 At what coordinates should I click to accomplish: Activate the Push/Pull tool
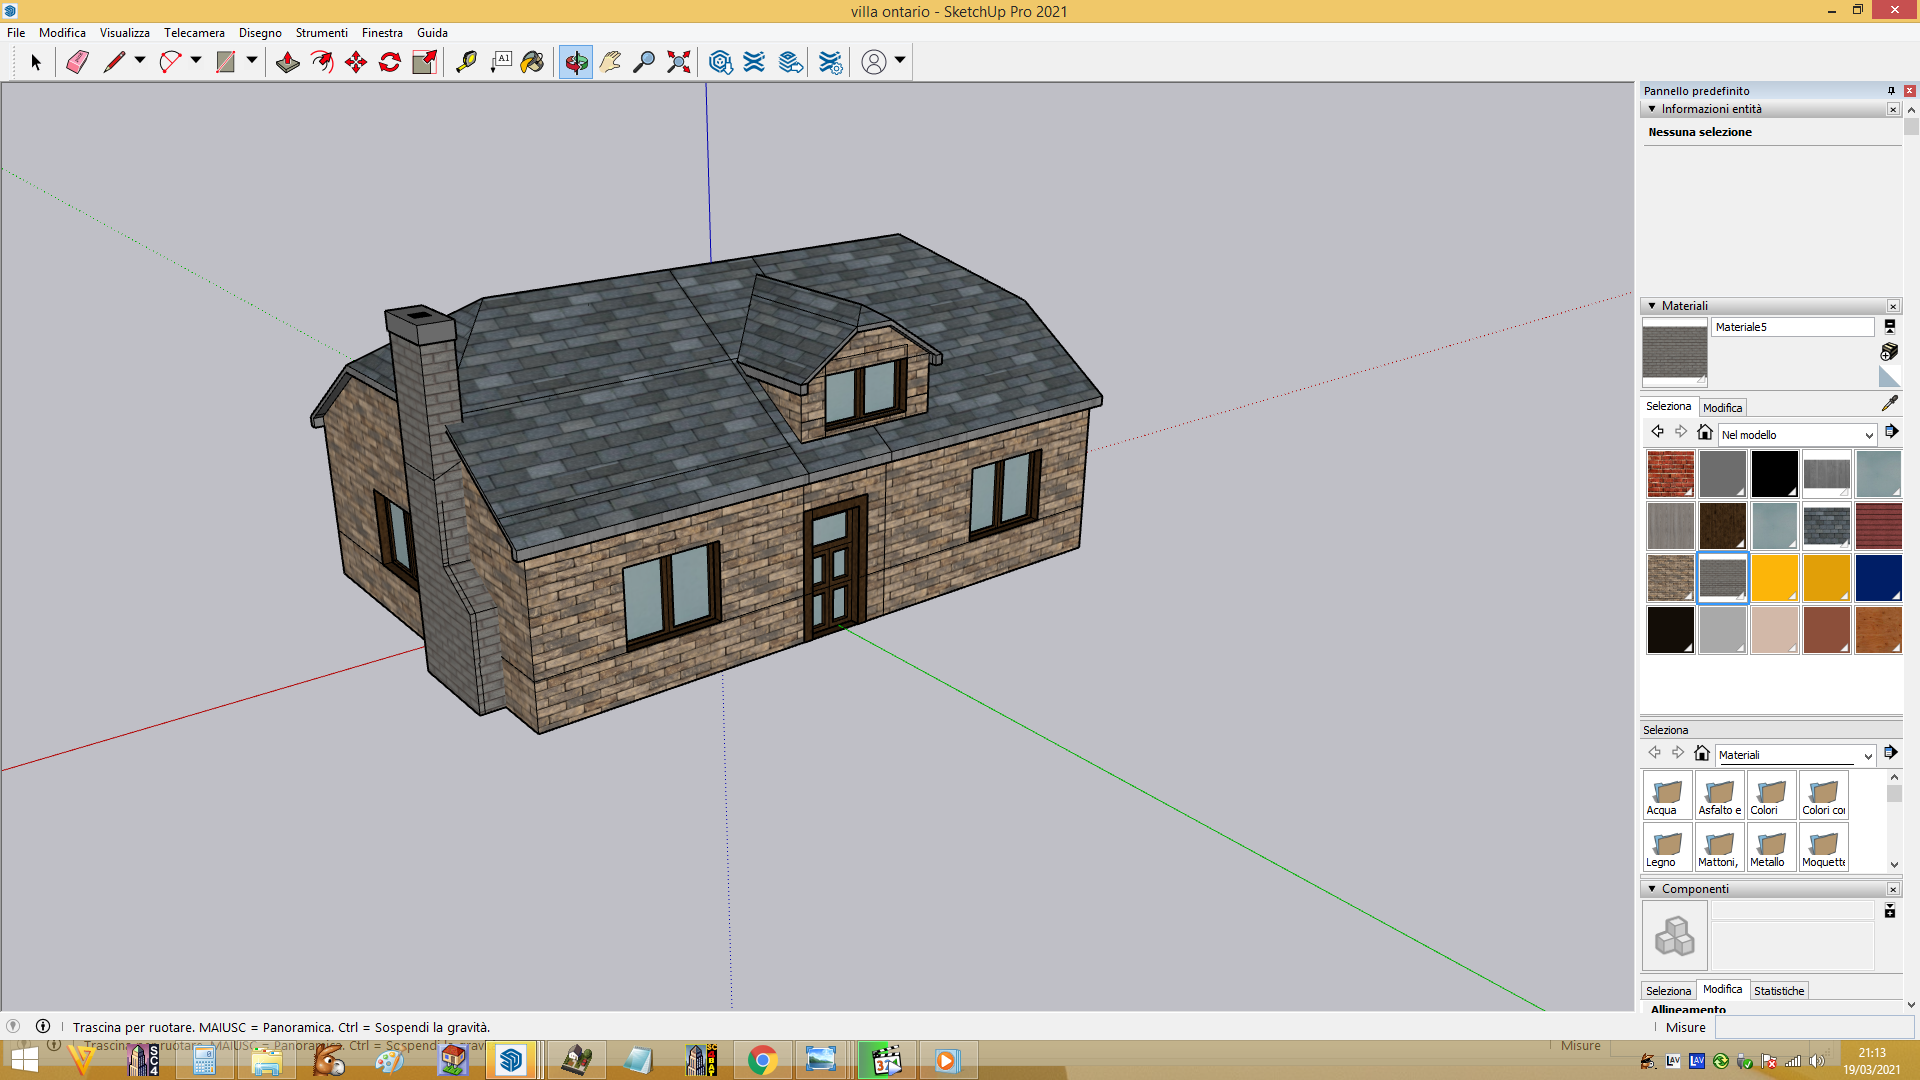point(287,62)
